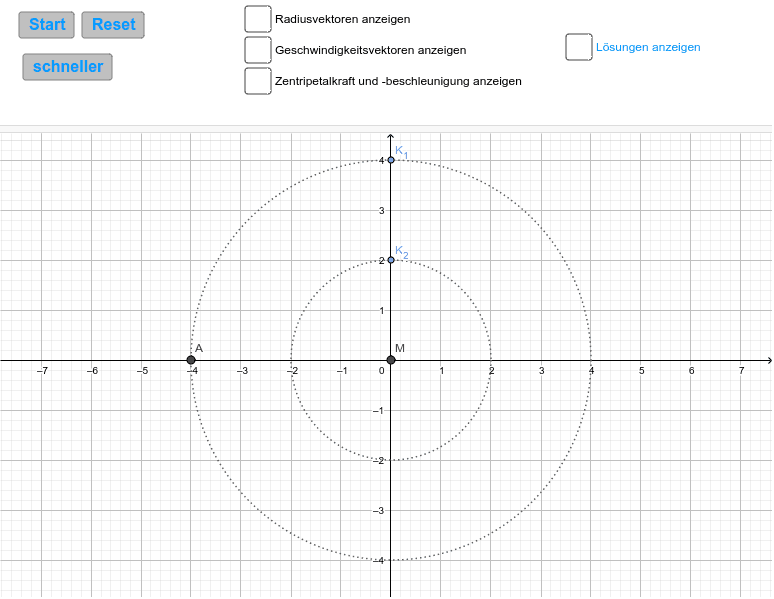The height and width of the screenshot is (599, 774).
Task: Enable Radiusvektoren anzeigen checkbox
Action: [258, 19]
